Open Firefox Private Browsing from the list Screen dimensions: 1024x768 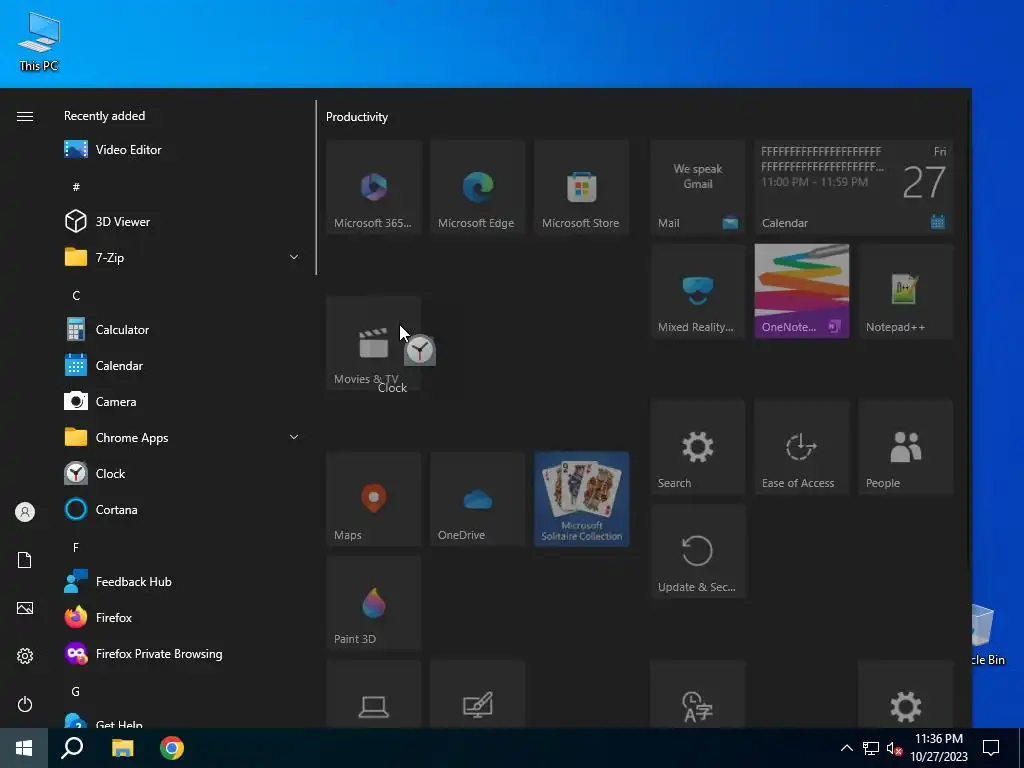click(183, 654)
